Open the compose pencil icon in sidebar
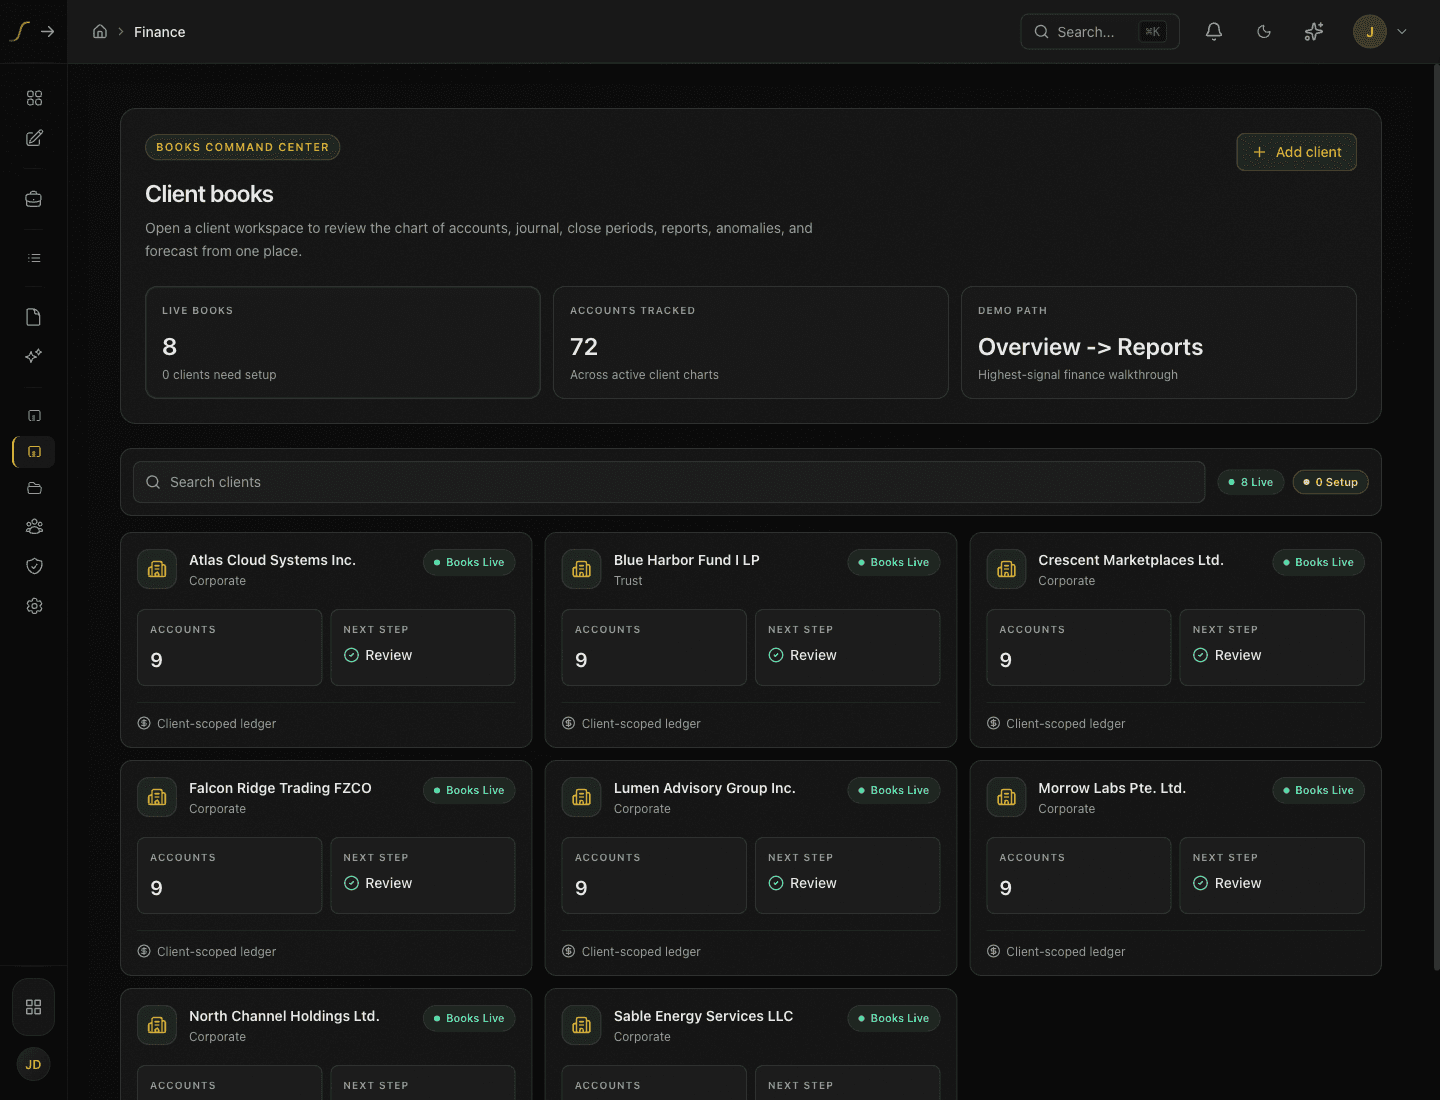The width and height of the screenshot is (1440, 1100). 34,138
